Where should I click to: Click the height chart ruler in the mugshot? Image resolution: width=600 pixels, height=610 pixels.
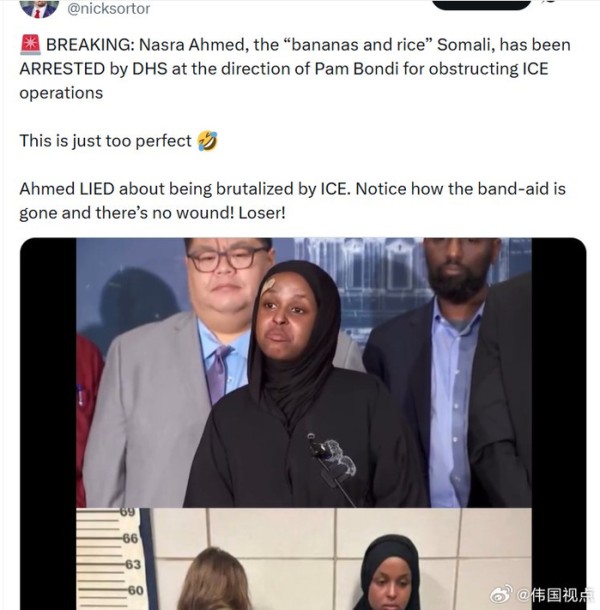(110, 559)
